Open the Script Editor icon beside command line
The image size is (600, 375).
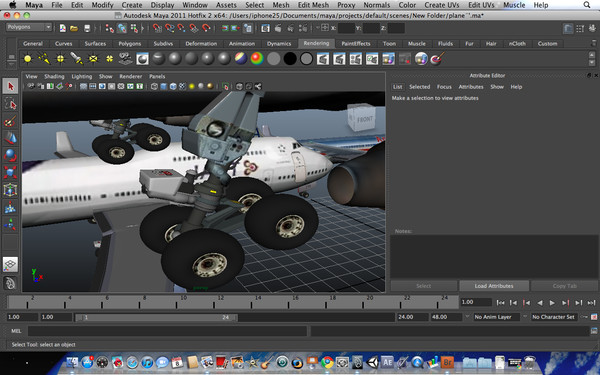click(x=593, y=331)
